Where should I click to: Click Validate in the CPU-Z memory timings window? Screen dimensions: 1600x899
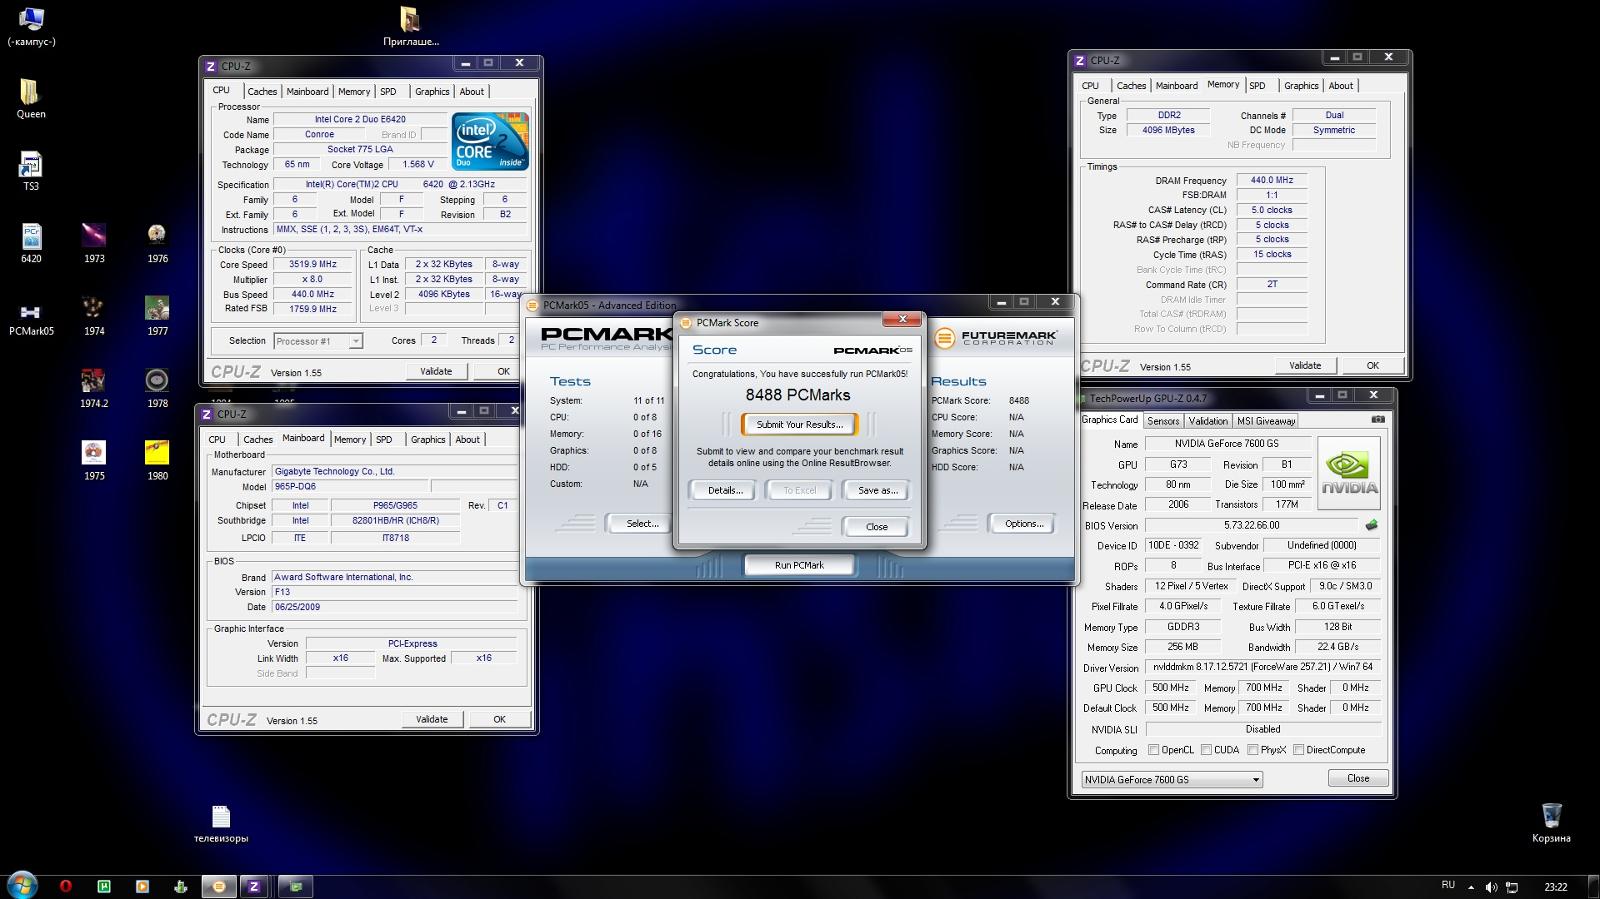click(1305, 365)
